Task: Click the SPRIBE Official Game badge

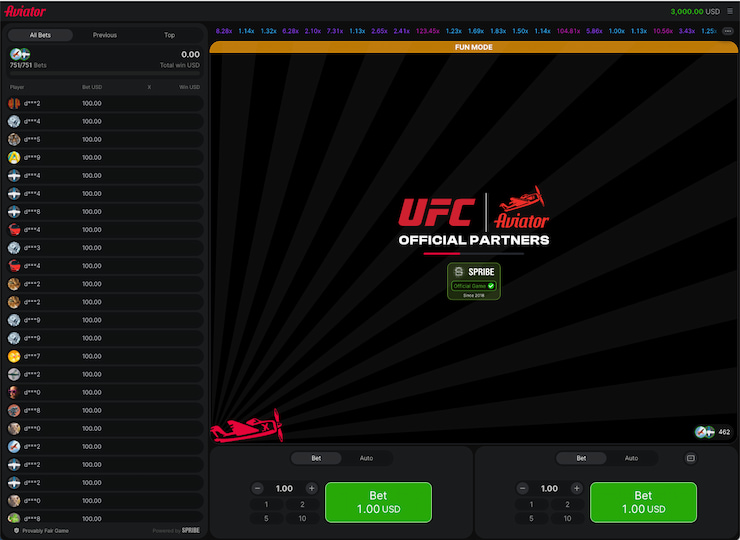Action: (x=474, y=281)
